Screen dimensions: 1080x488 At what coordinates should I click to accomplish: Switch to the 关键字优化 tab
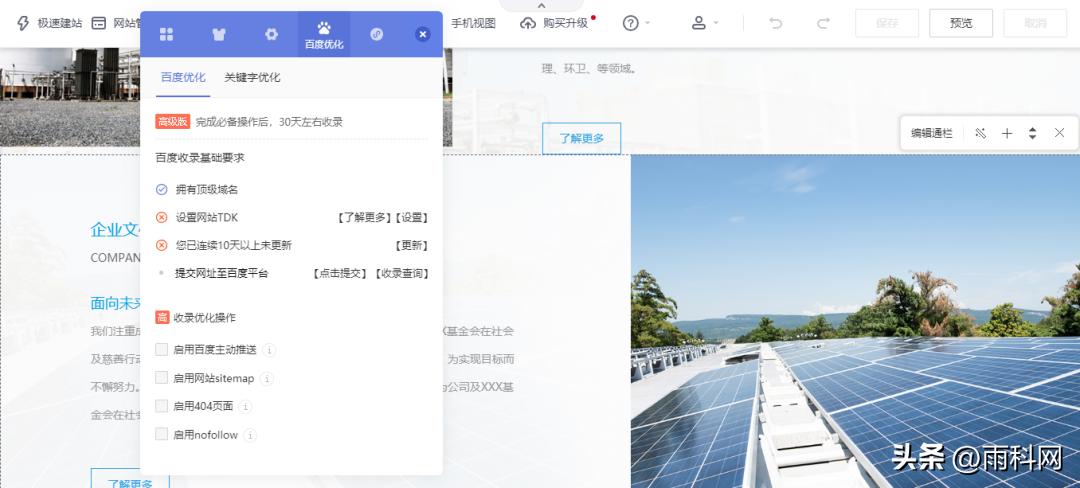252,78
